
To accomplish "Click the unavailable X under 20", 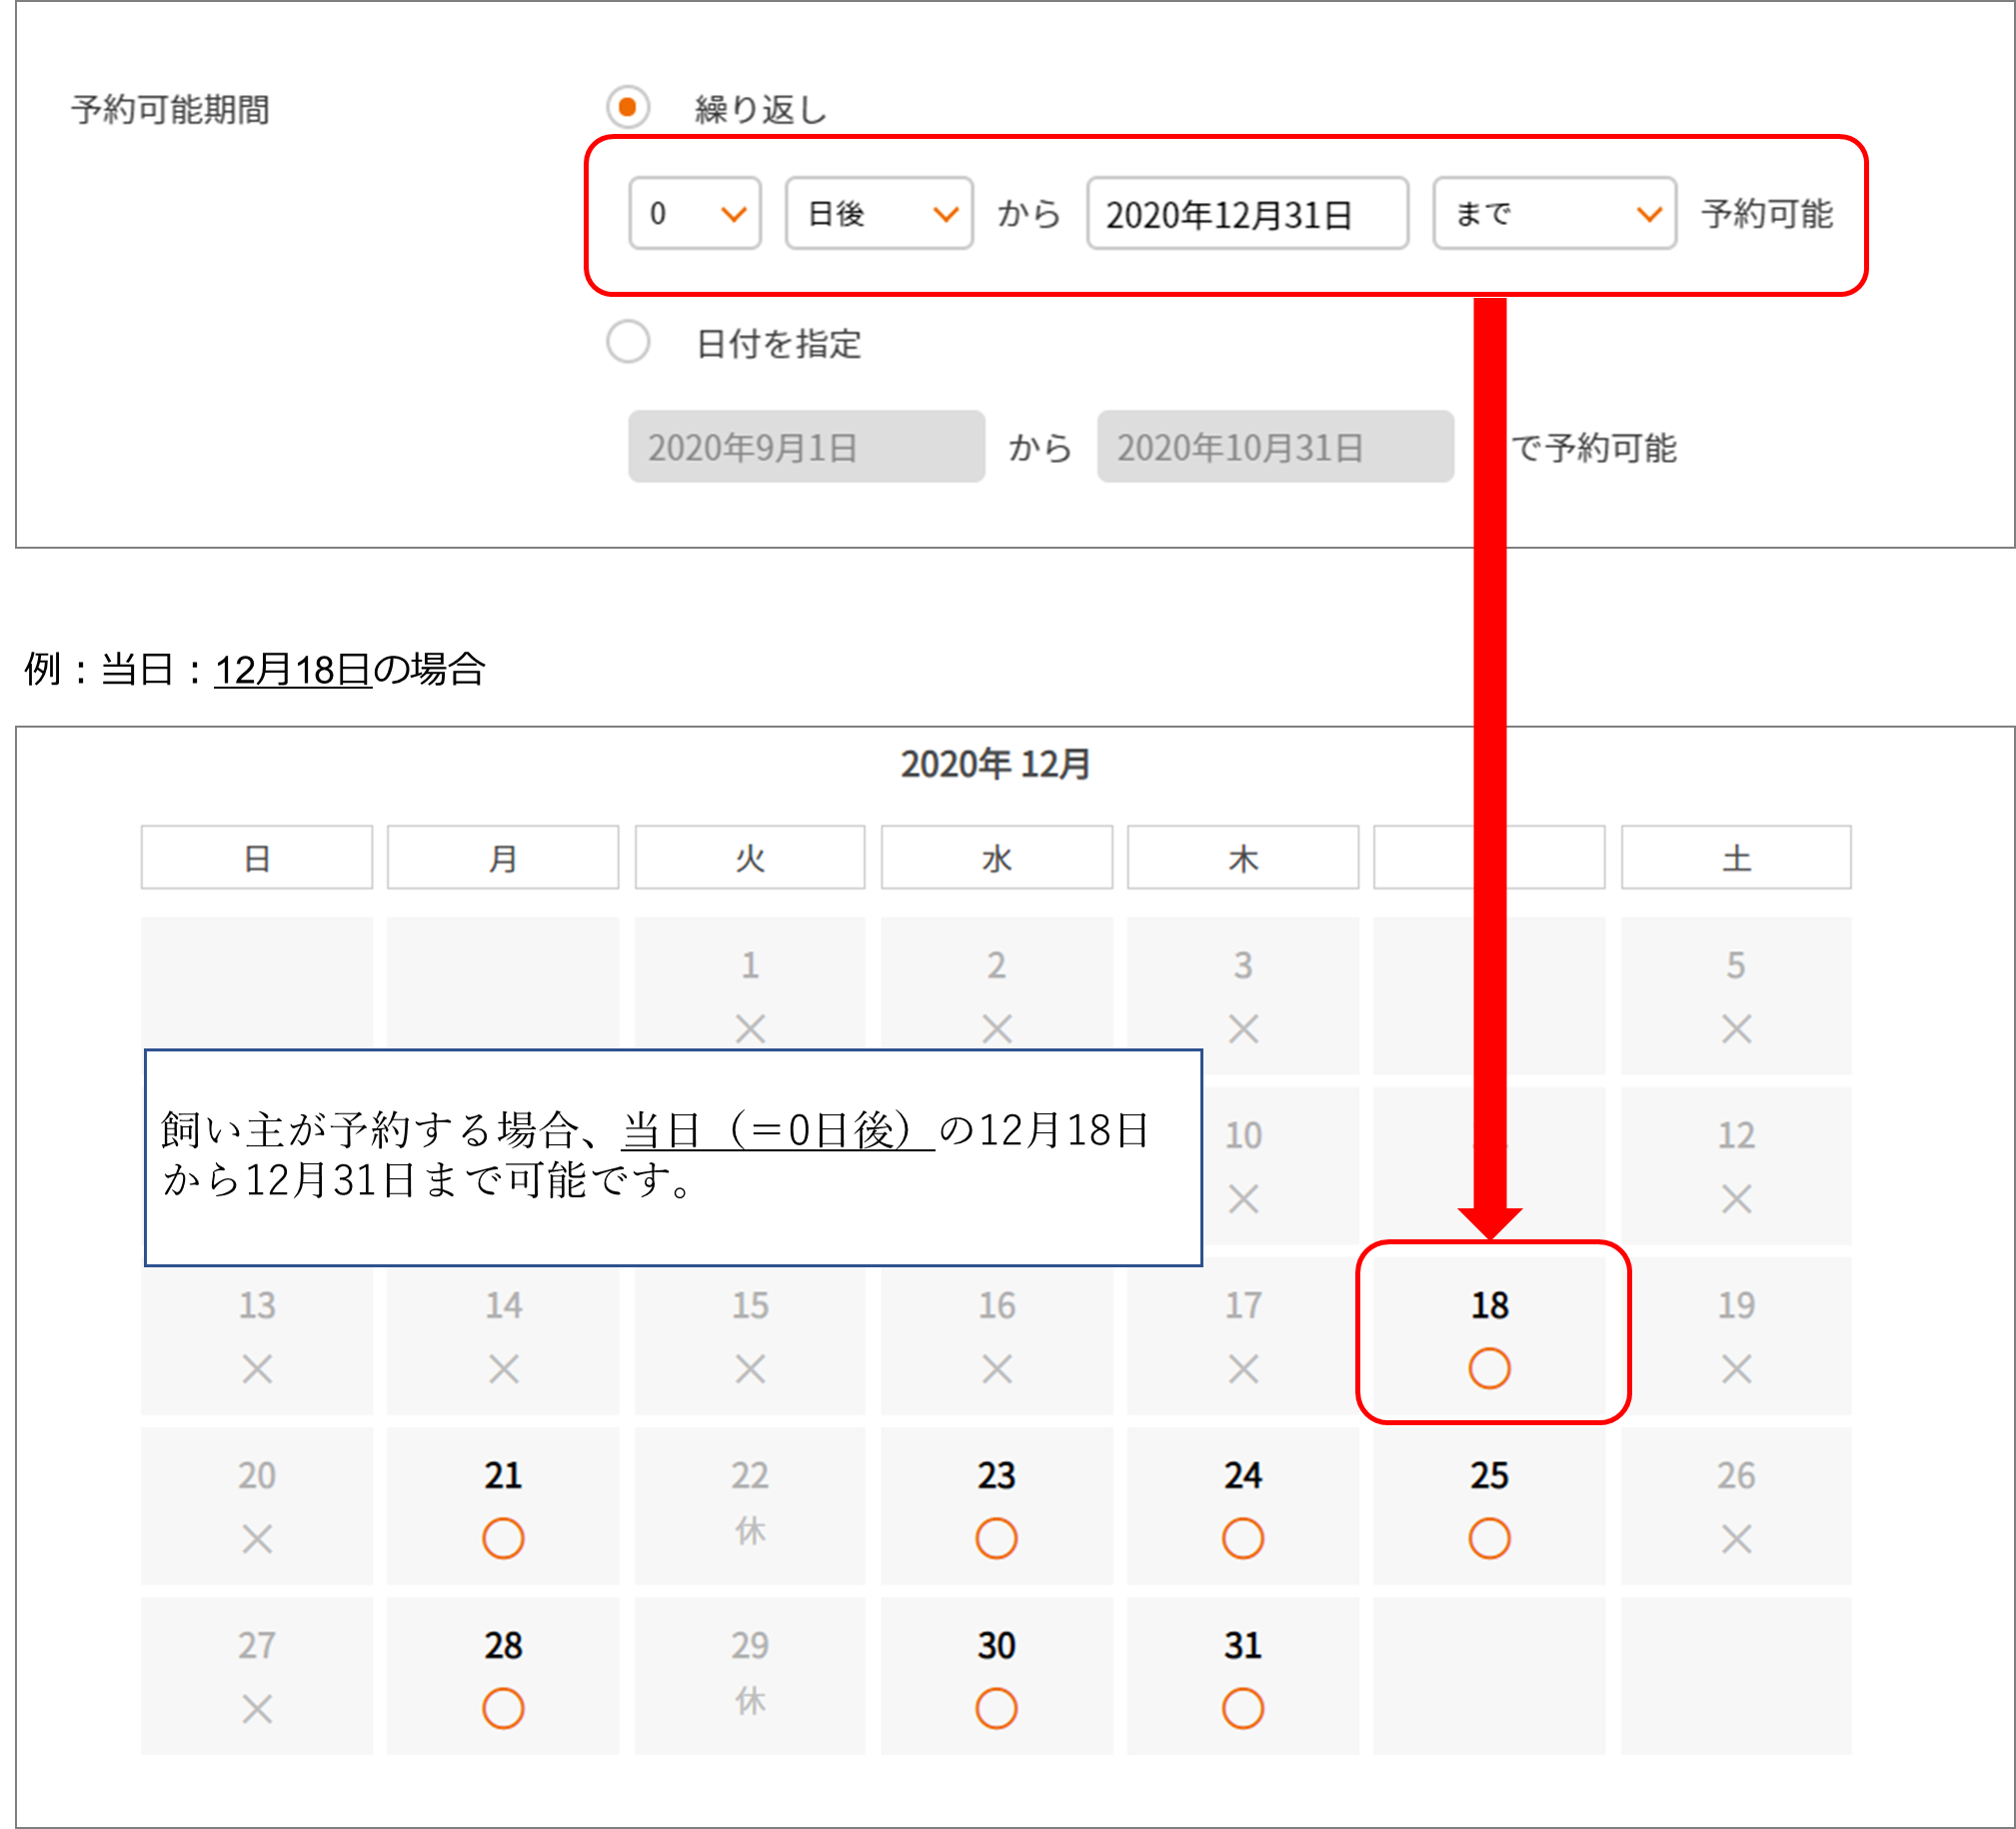I will pos(257,1539).
